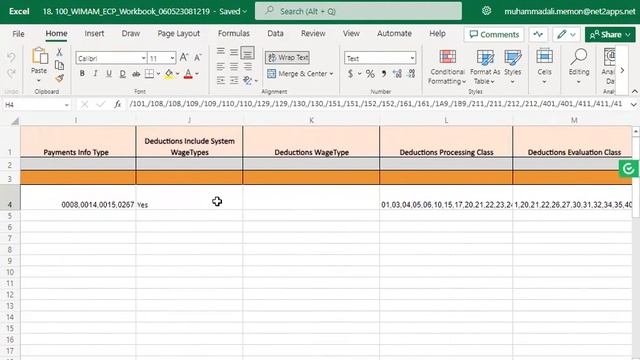This screenshot has width=640, height=360.
Task: Open cell Styles gallery
Action: coord(513,67)
